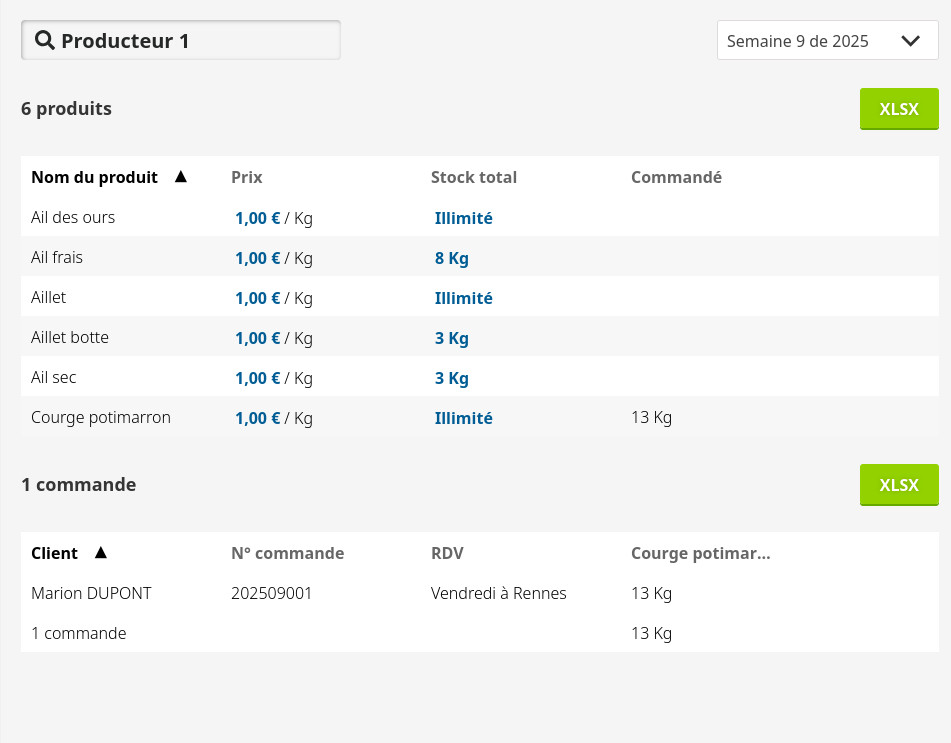This screenshot has height=743, width=951.
Task: Click the sort arrow beside Client
Action: pyautogui.click(x=100, y=553)
